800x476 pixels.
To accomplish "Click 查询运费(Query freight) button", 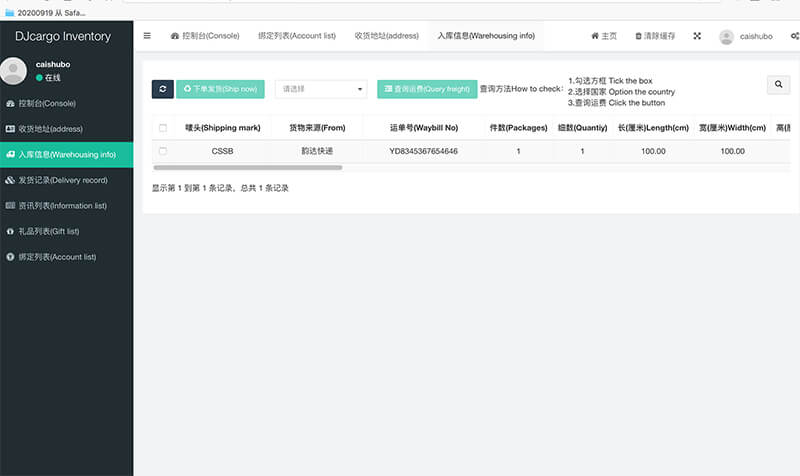I will tap(427, 89).
